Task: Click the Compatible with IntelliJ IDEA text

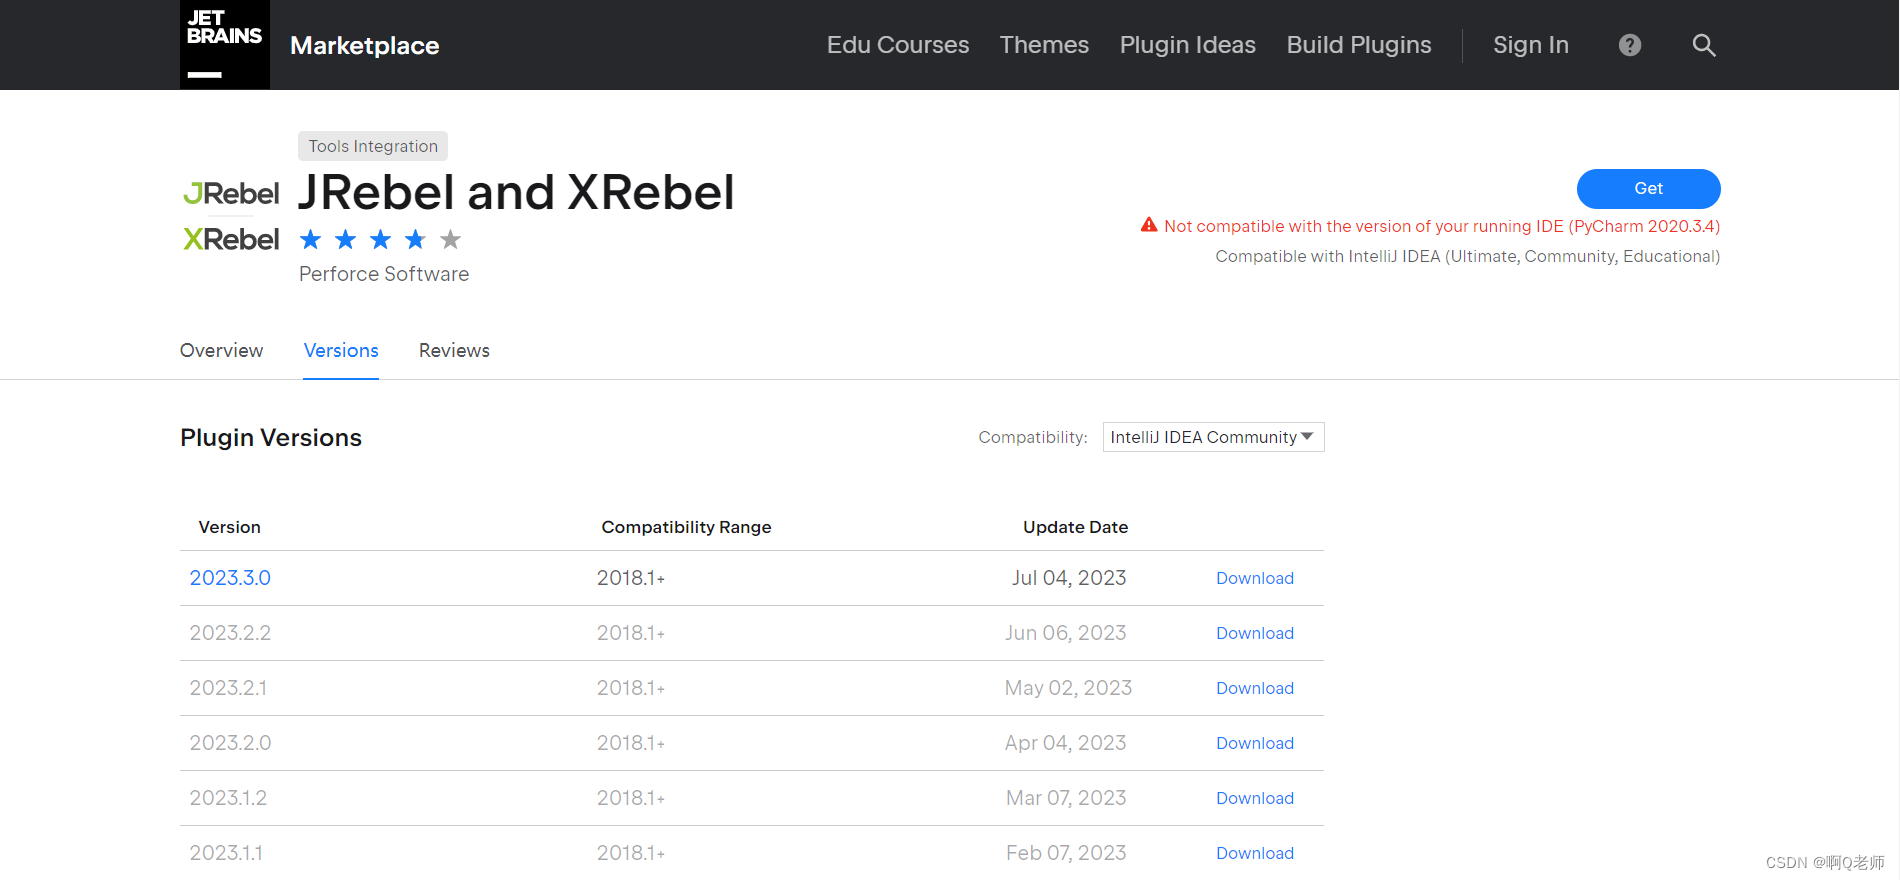Action: pos(1468,256)
